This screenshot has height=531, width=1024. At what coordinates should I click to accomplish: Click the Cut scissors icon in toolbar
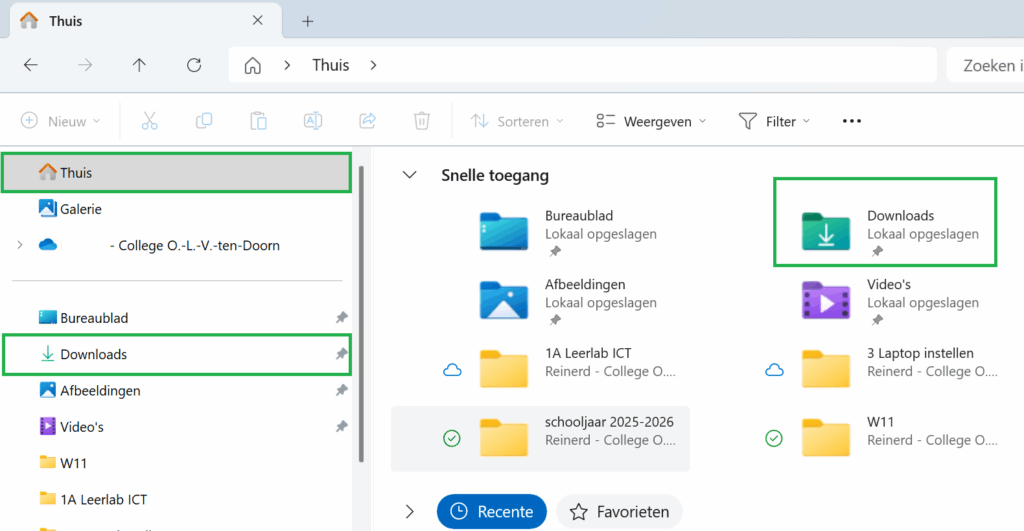coord(150,121)
